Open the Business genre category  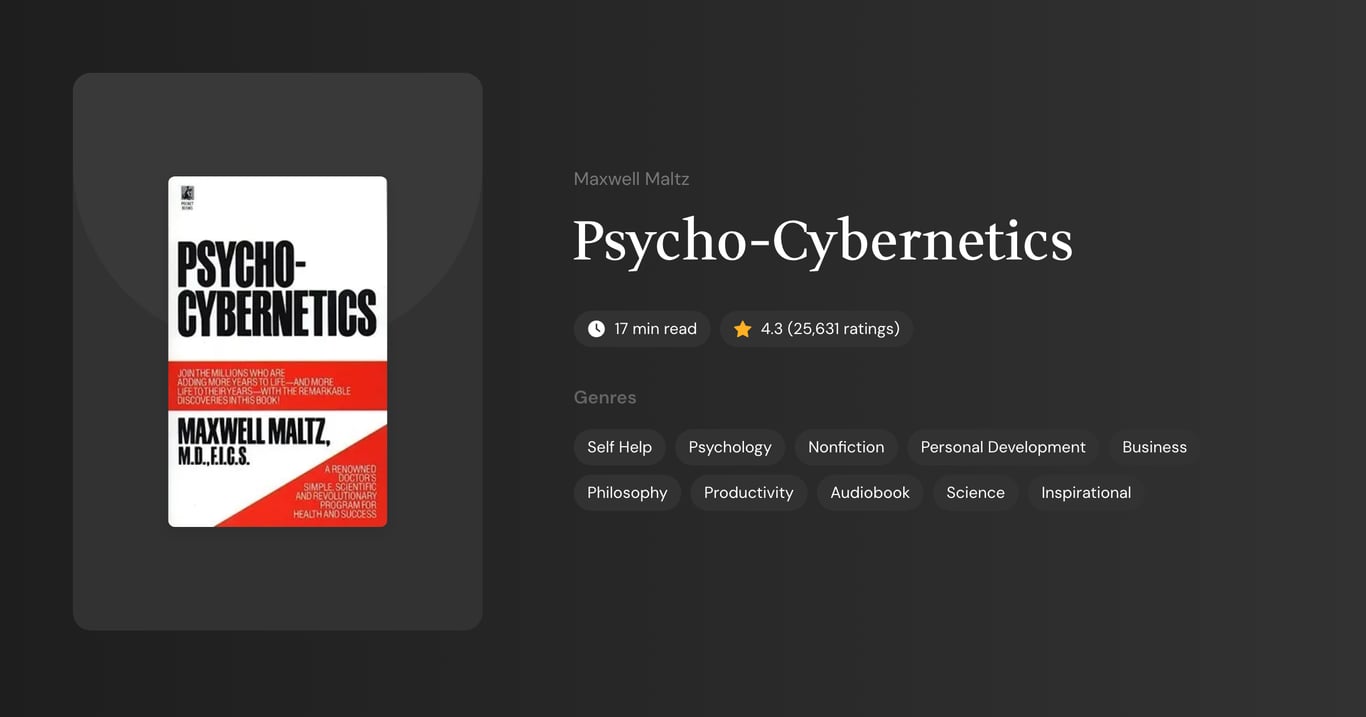coord(1154,447)
